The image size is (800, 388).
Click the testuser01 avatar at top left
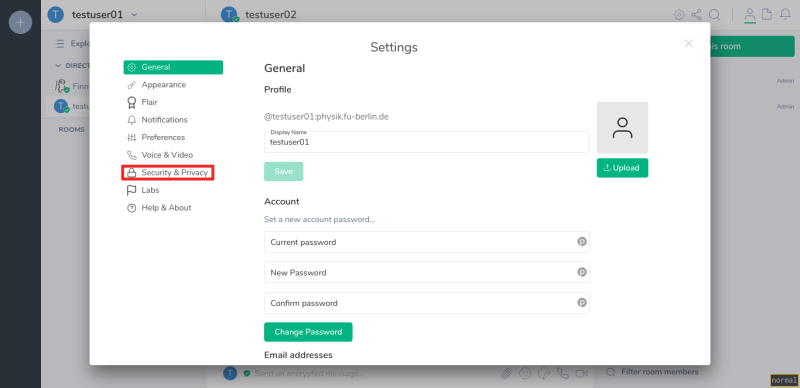[56, 15]
